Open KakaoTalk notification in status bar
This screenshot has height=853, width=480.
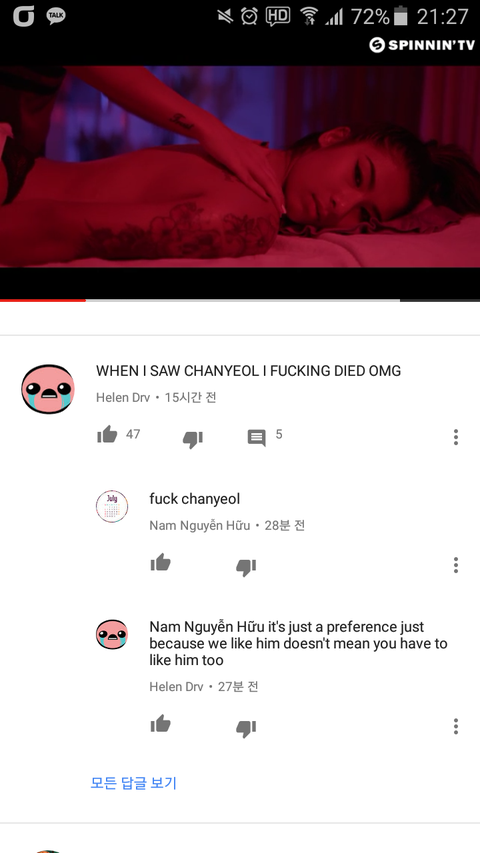(x=56, y=16)
